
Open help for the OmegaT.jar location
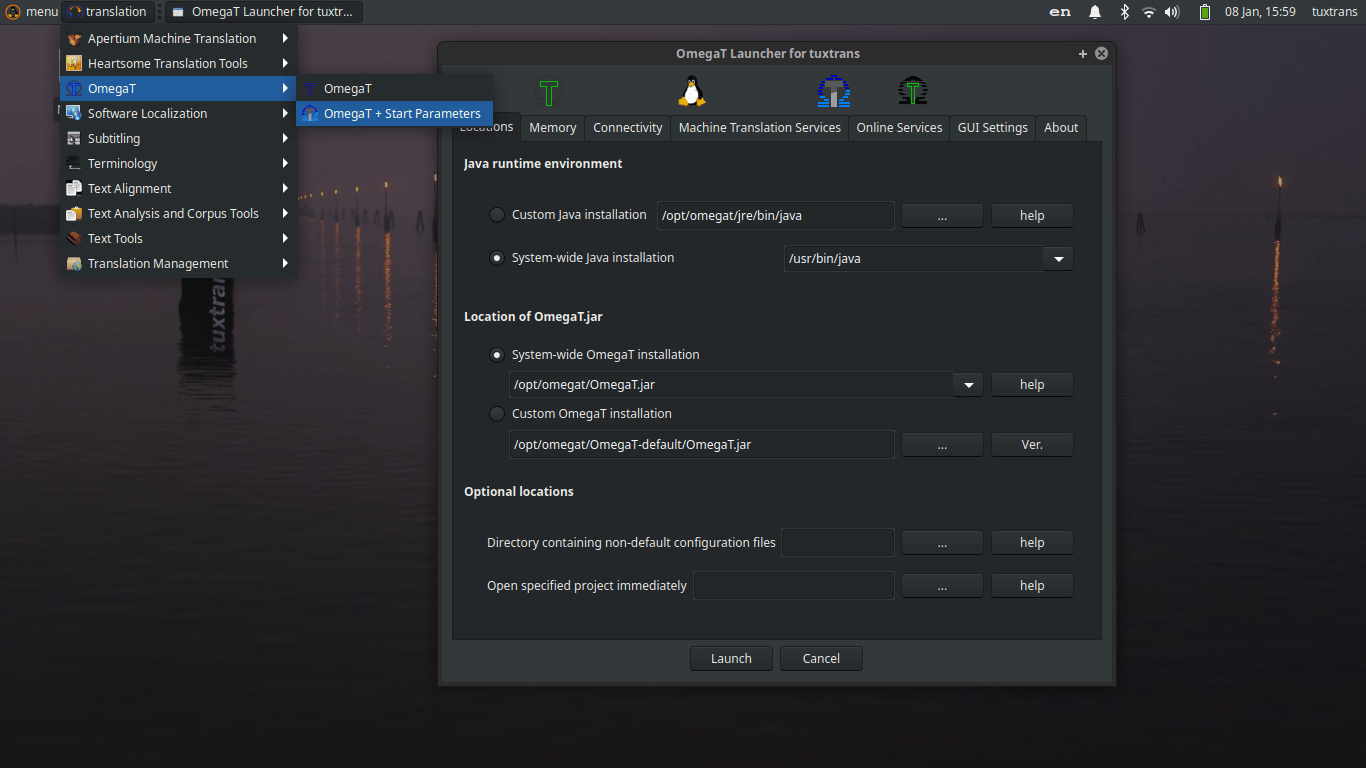click(1032, 385)
